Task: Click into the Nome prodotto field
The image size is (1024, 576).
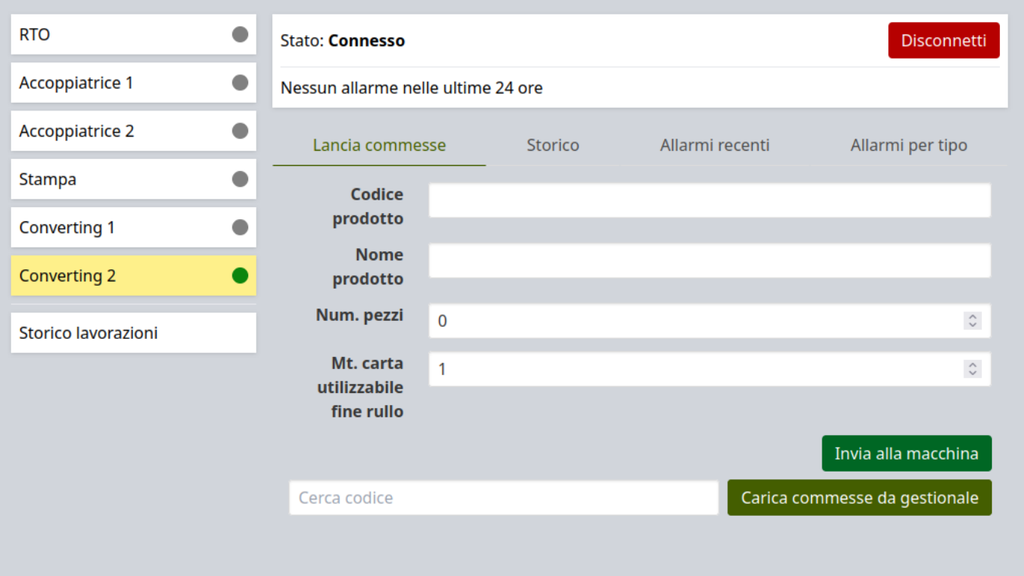Action: coord(709,261)
